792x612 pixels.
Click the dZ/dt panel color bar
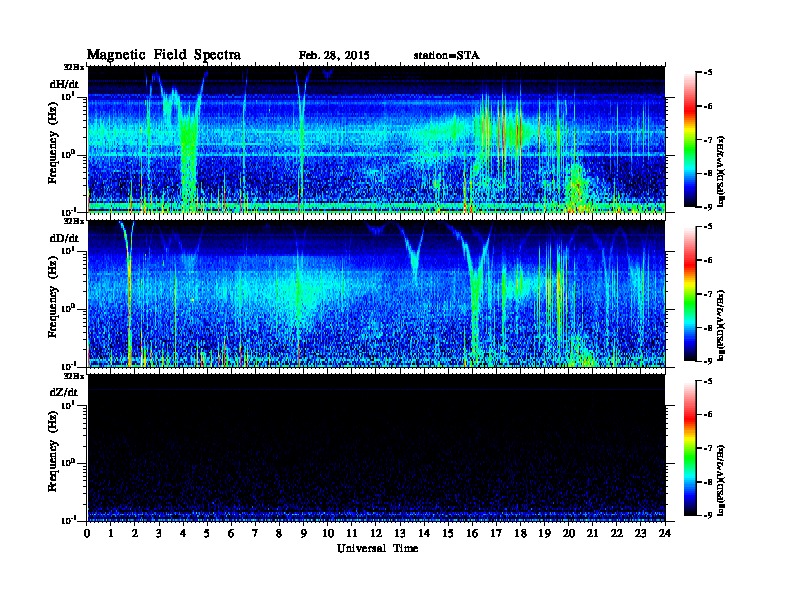[690, 448]
